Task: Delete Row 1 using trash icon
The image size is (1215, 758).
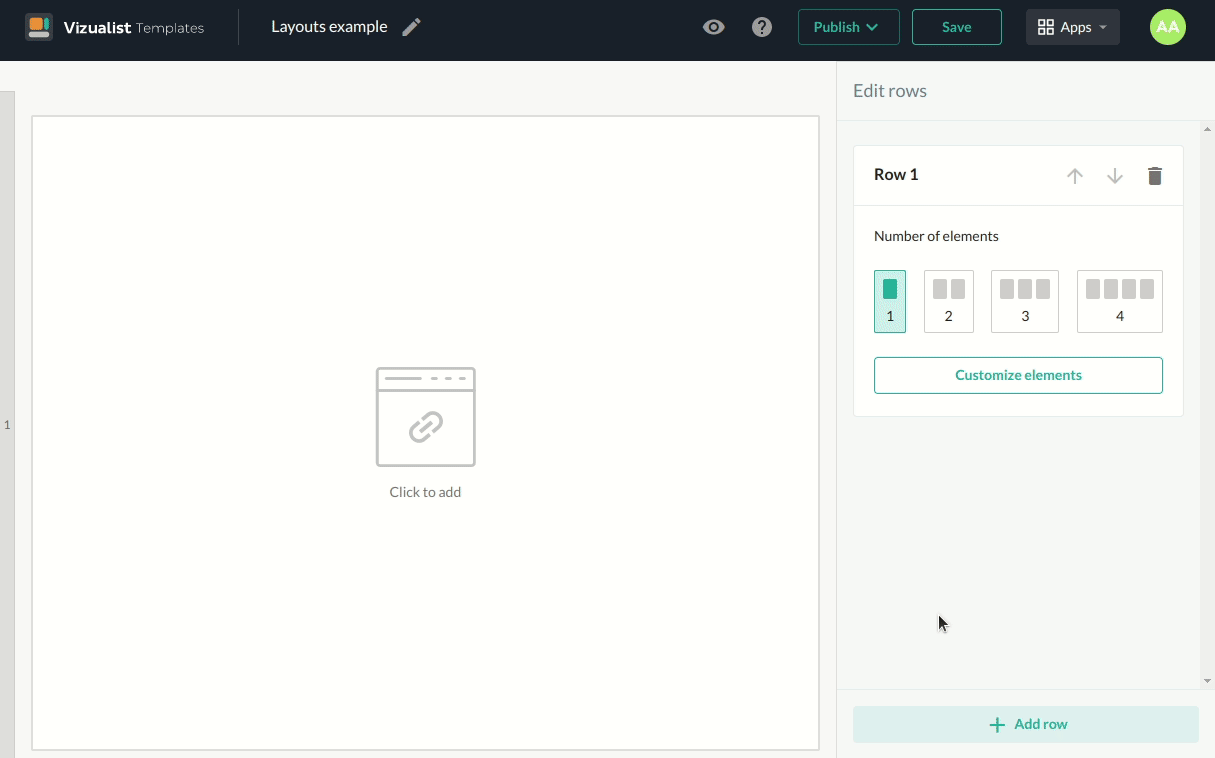Action: pos(1155,176)
